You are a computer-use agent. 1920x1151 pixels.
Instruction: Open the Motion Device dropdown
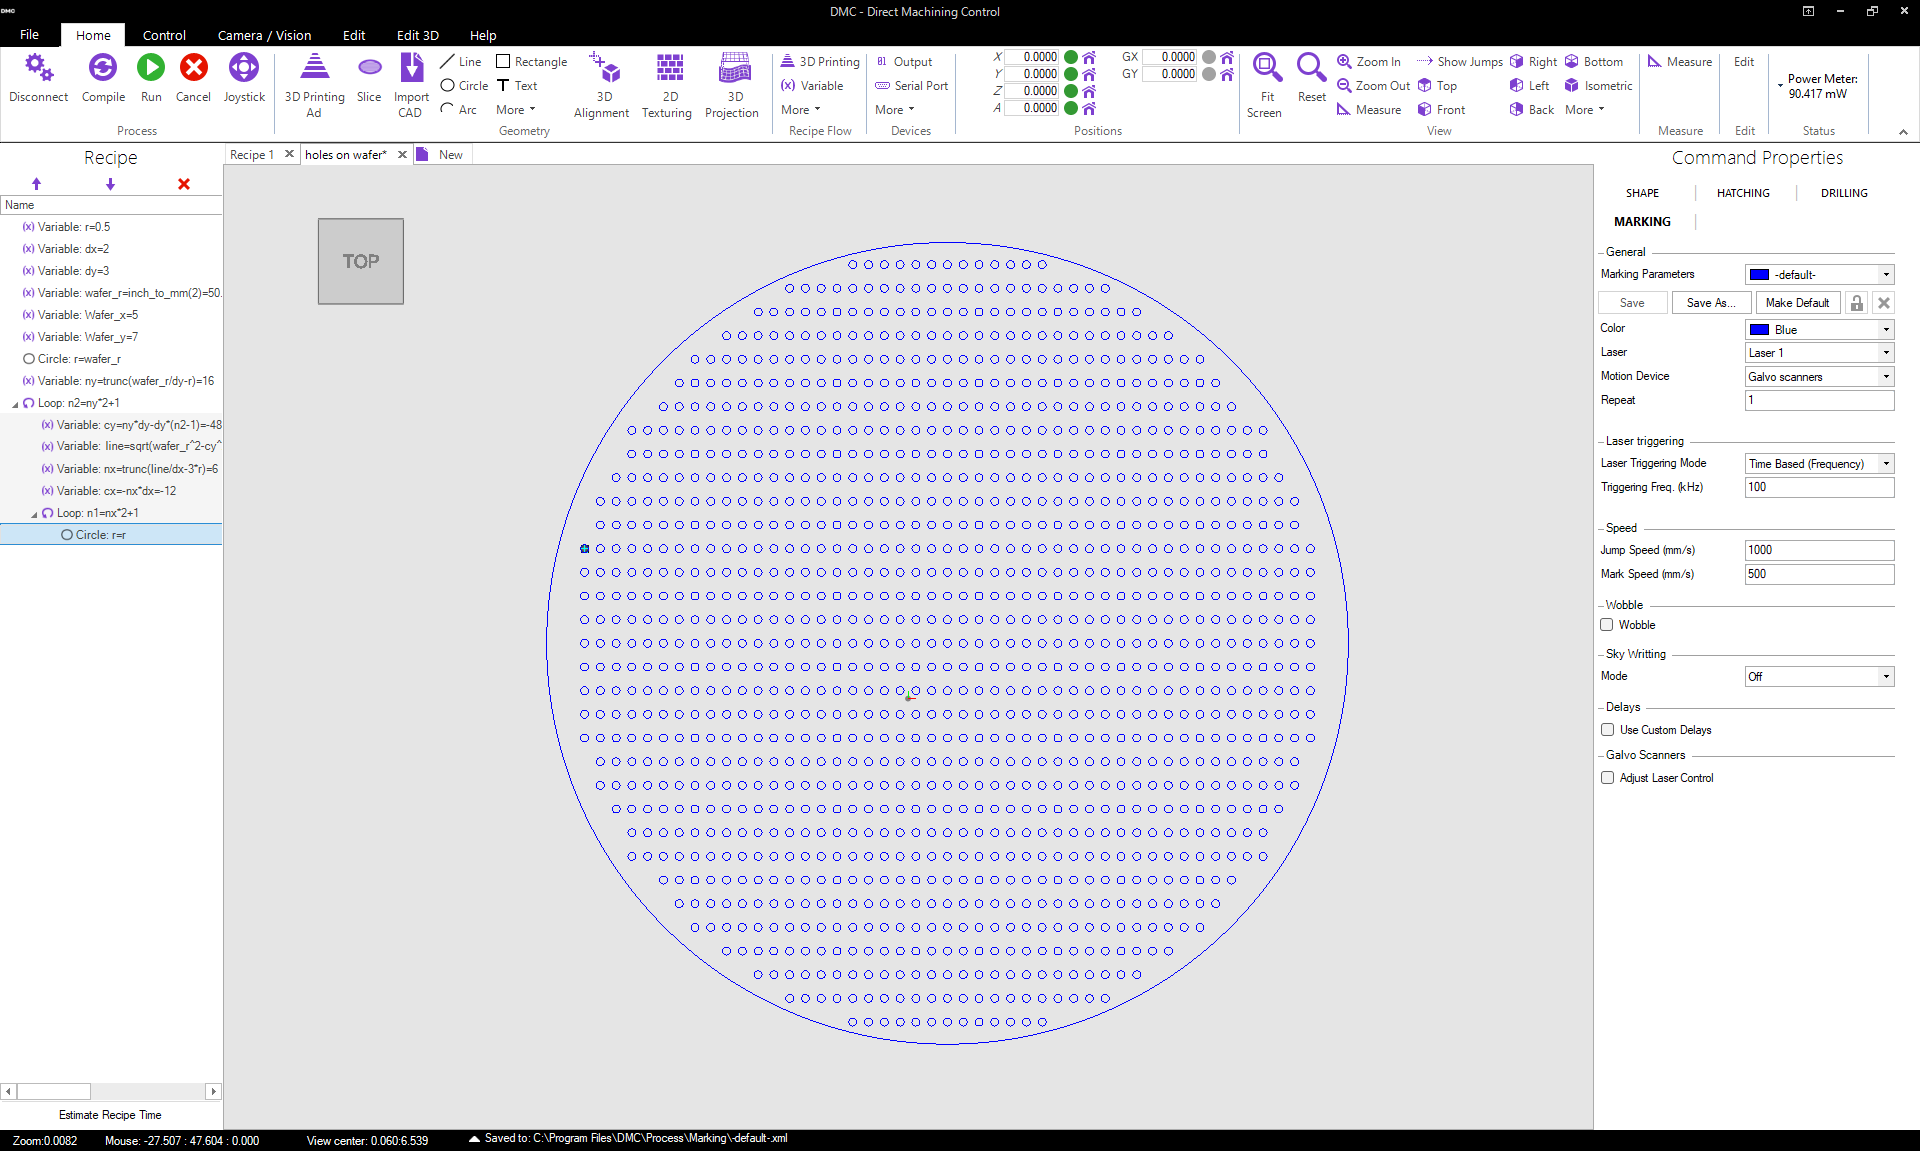pyautogui.click(x=1819, y=377)
